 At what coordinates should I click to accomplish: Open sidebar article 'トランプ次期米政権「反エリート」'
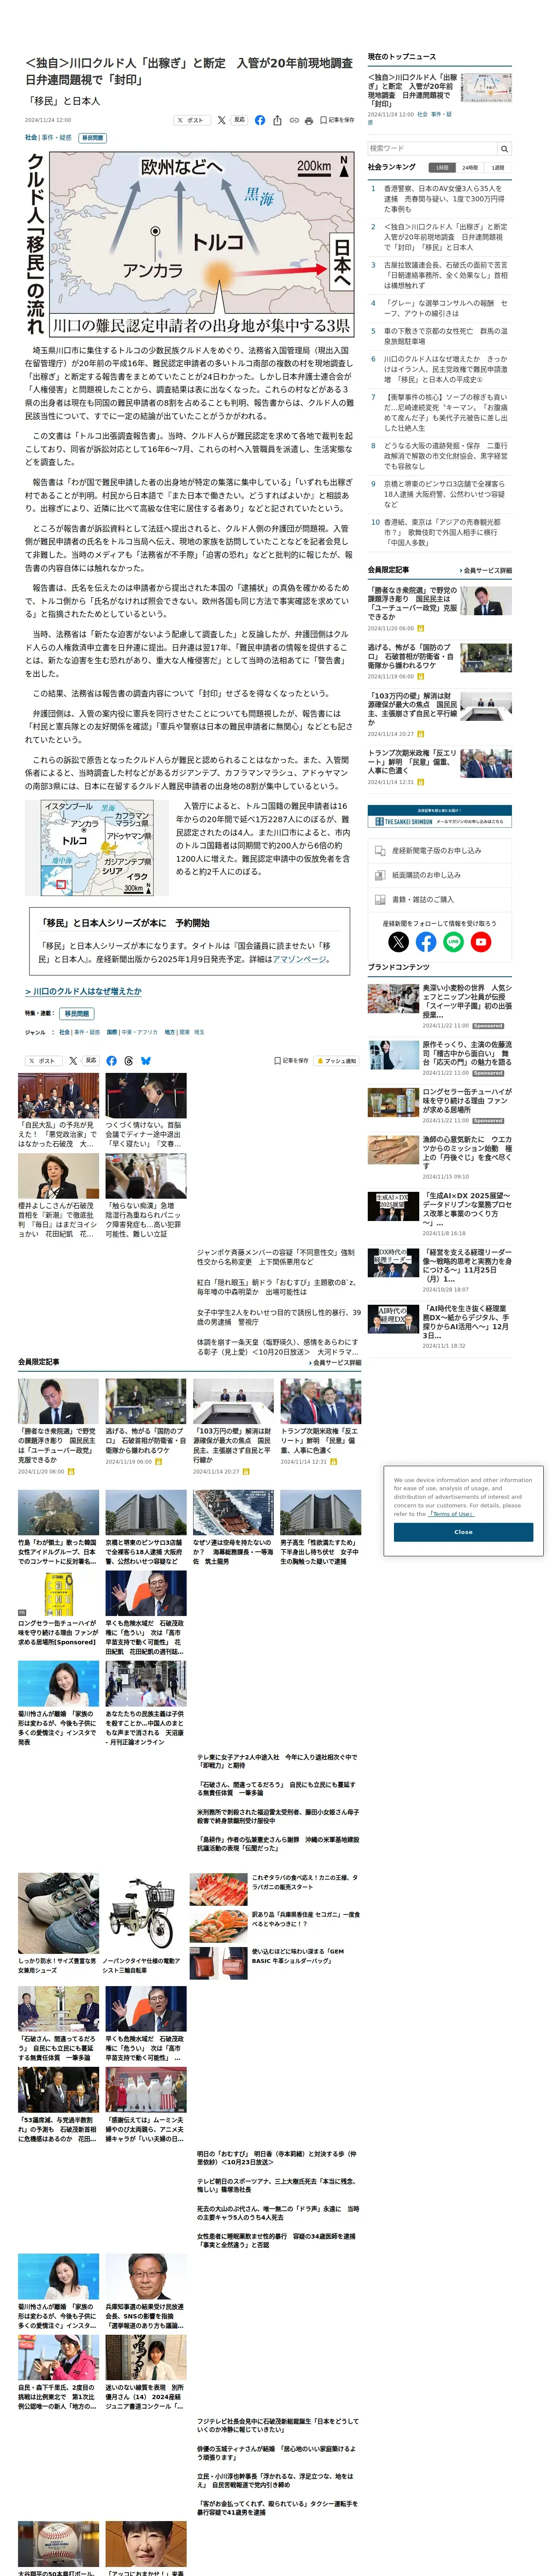412,762
